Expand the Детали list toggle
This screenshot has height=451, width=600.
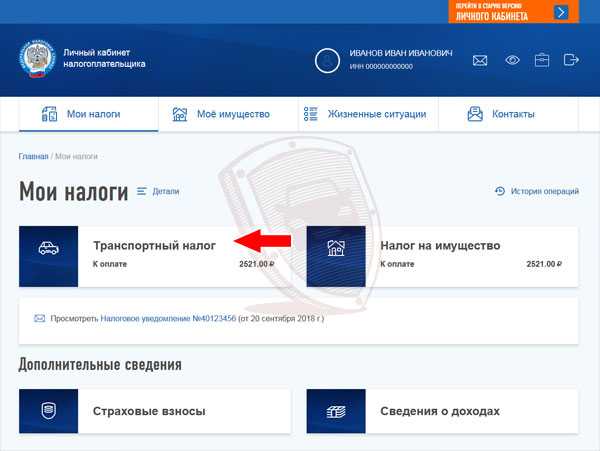pyautogui.click(x=158, y=191)
